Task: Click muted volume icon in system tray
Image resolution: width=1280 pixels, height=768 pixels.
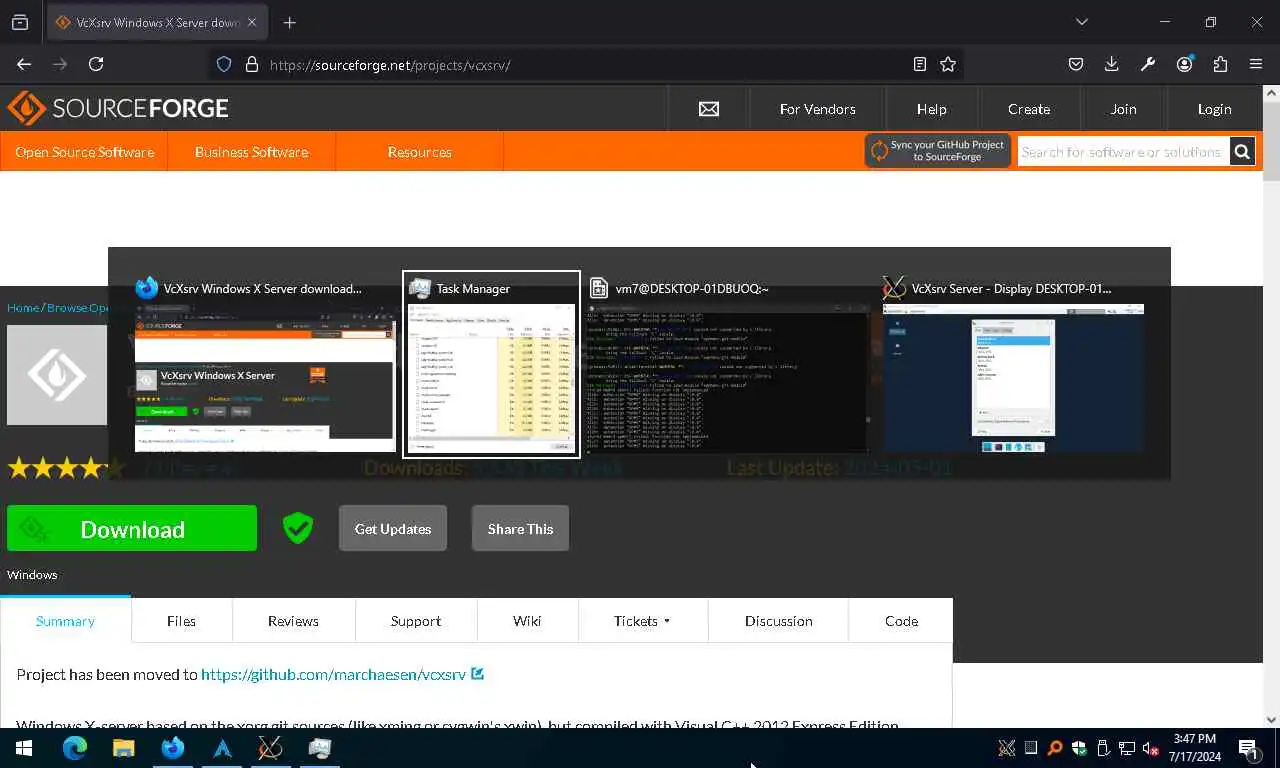Action: (x=1150, y=748)
